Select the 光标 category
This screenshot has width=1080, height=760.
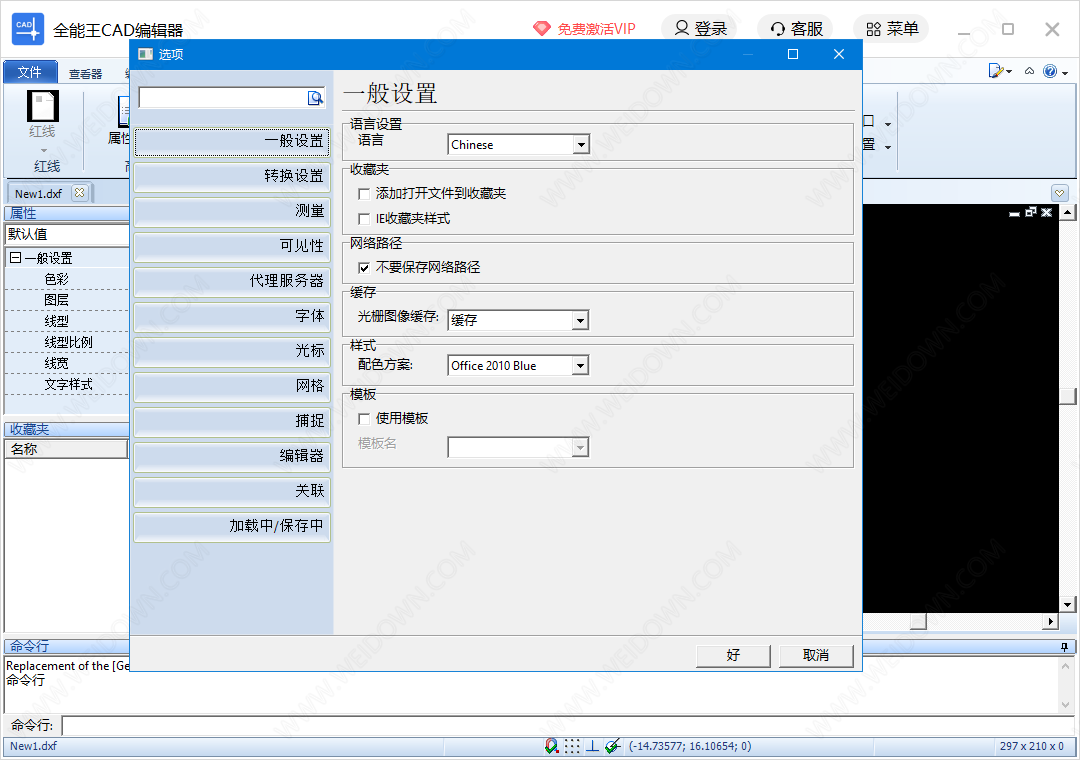[x=232, y=351]
